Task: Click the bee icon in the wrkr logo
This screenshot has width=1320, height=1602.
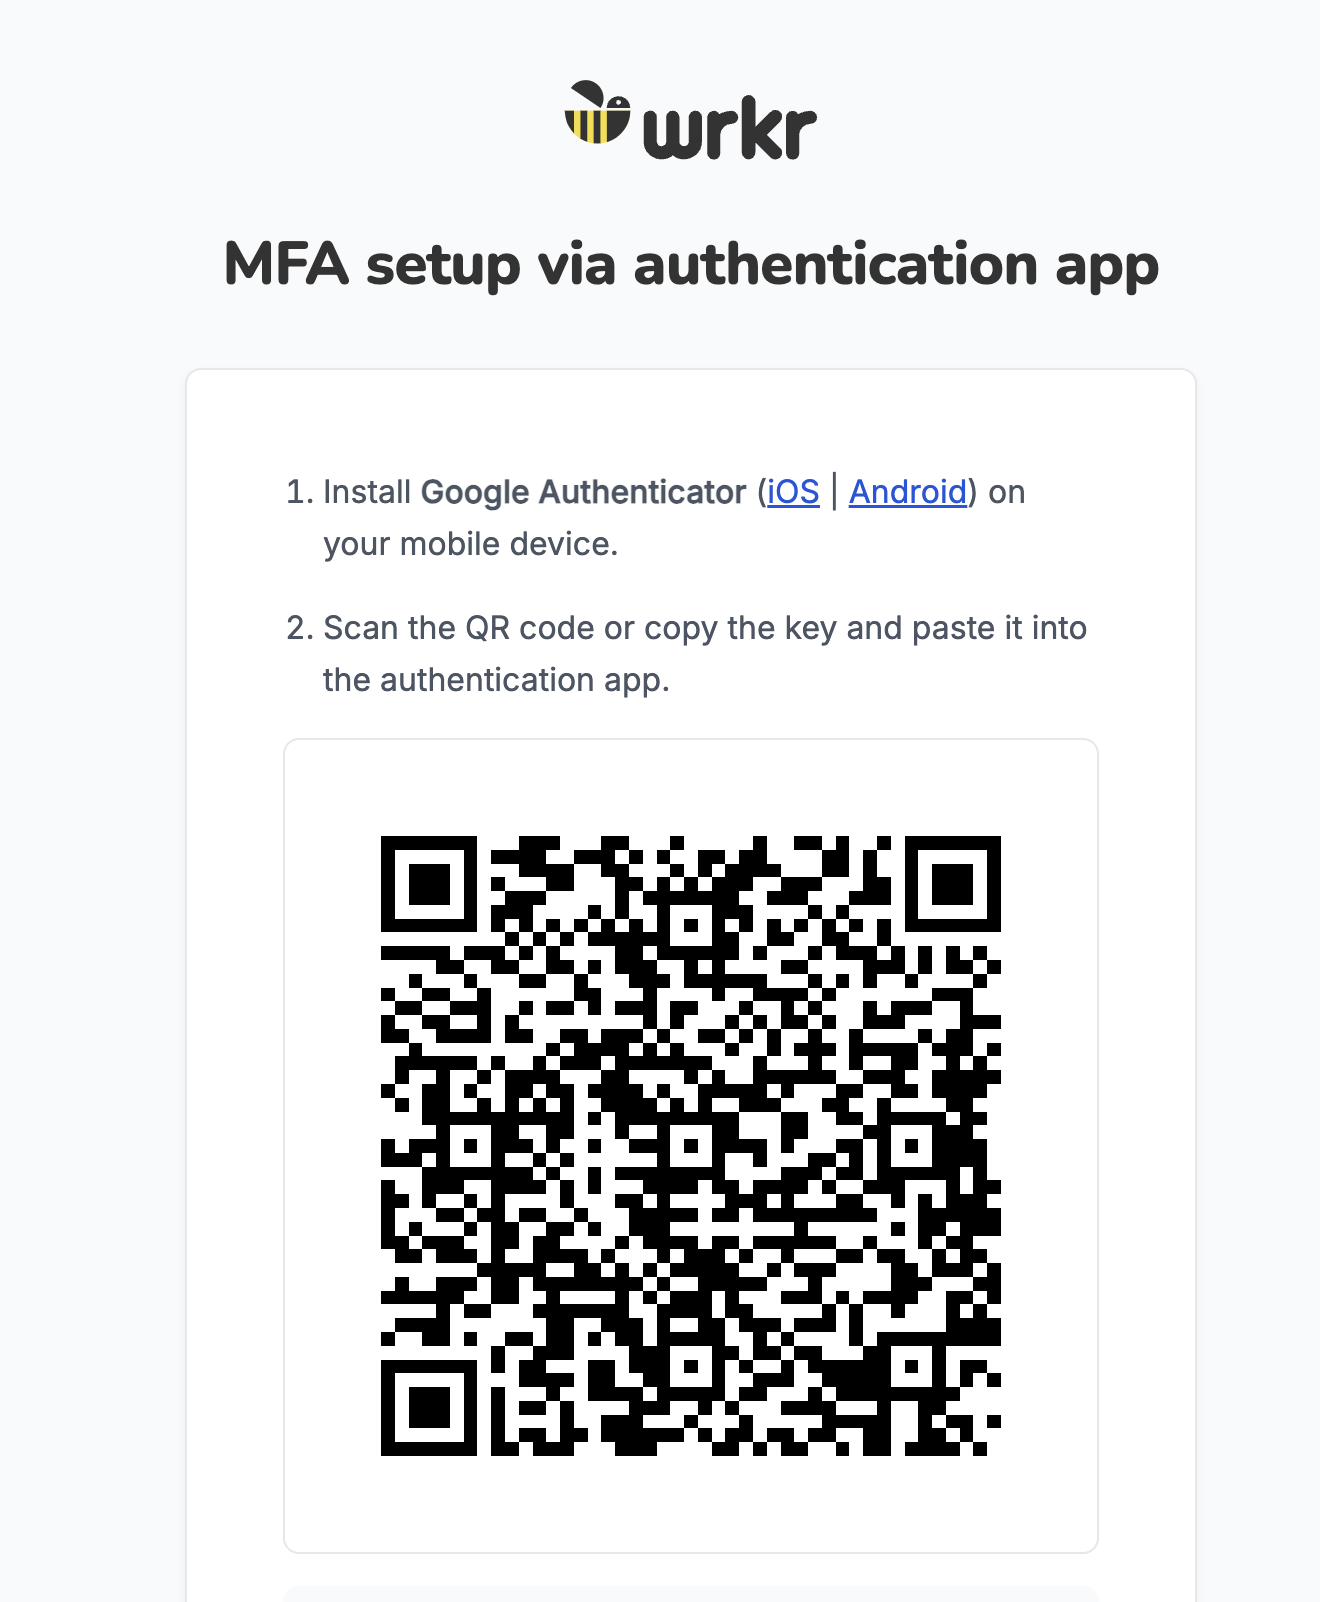Action: [x=598, y=112]
